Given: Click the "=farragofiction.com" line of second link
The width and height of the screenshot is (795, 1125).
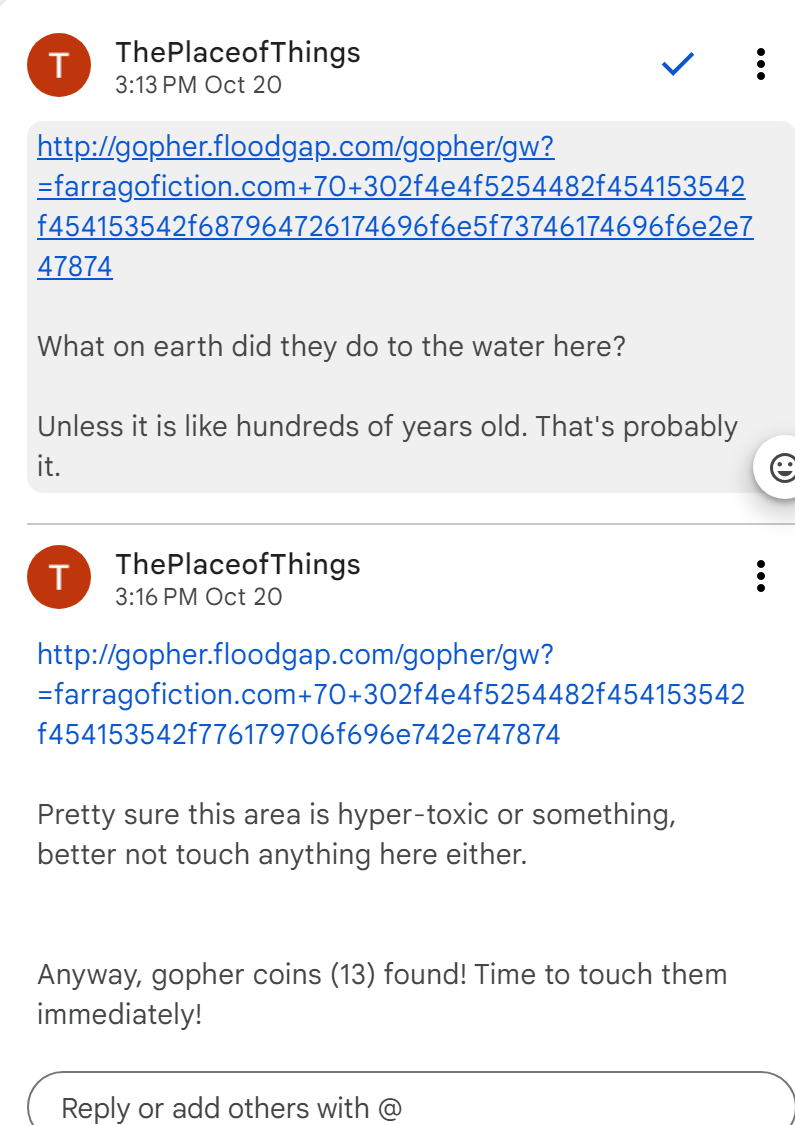Looking at the screenshot, I should [x=390, y=695].
